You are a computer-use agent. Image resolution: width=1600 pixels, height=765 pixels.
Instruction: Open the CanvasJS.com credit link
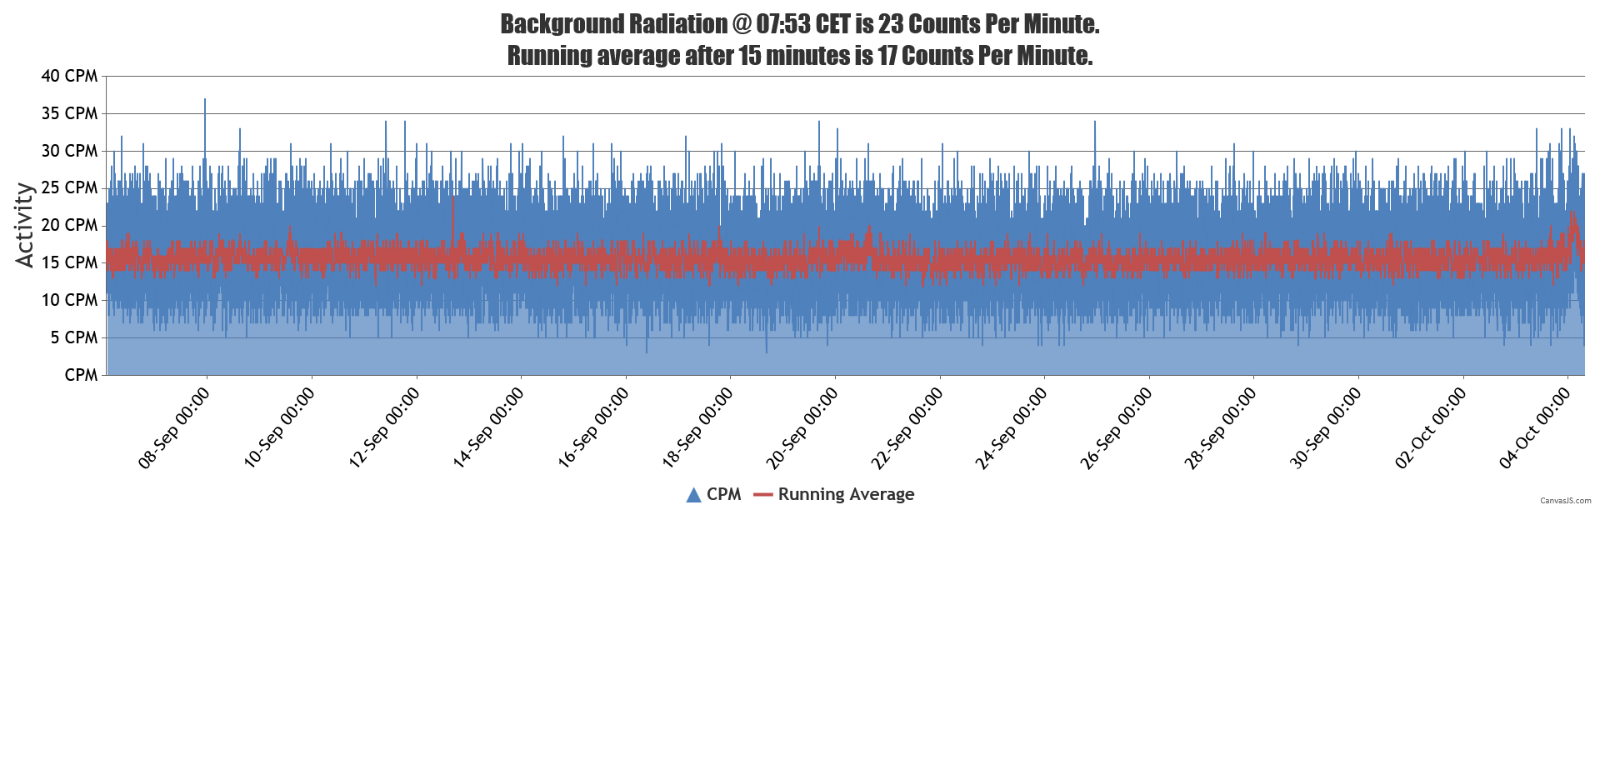pos(1565,500)
